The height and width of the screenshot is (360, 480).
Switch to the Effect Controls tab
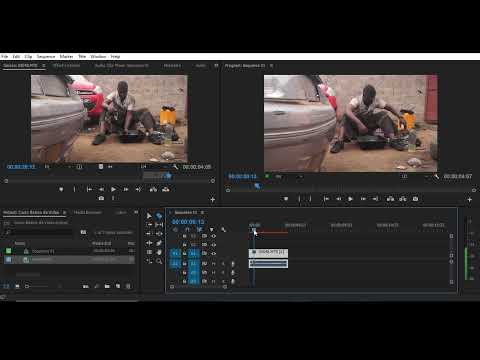click(66, 65)
